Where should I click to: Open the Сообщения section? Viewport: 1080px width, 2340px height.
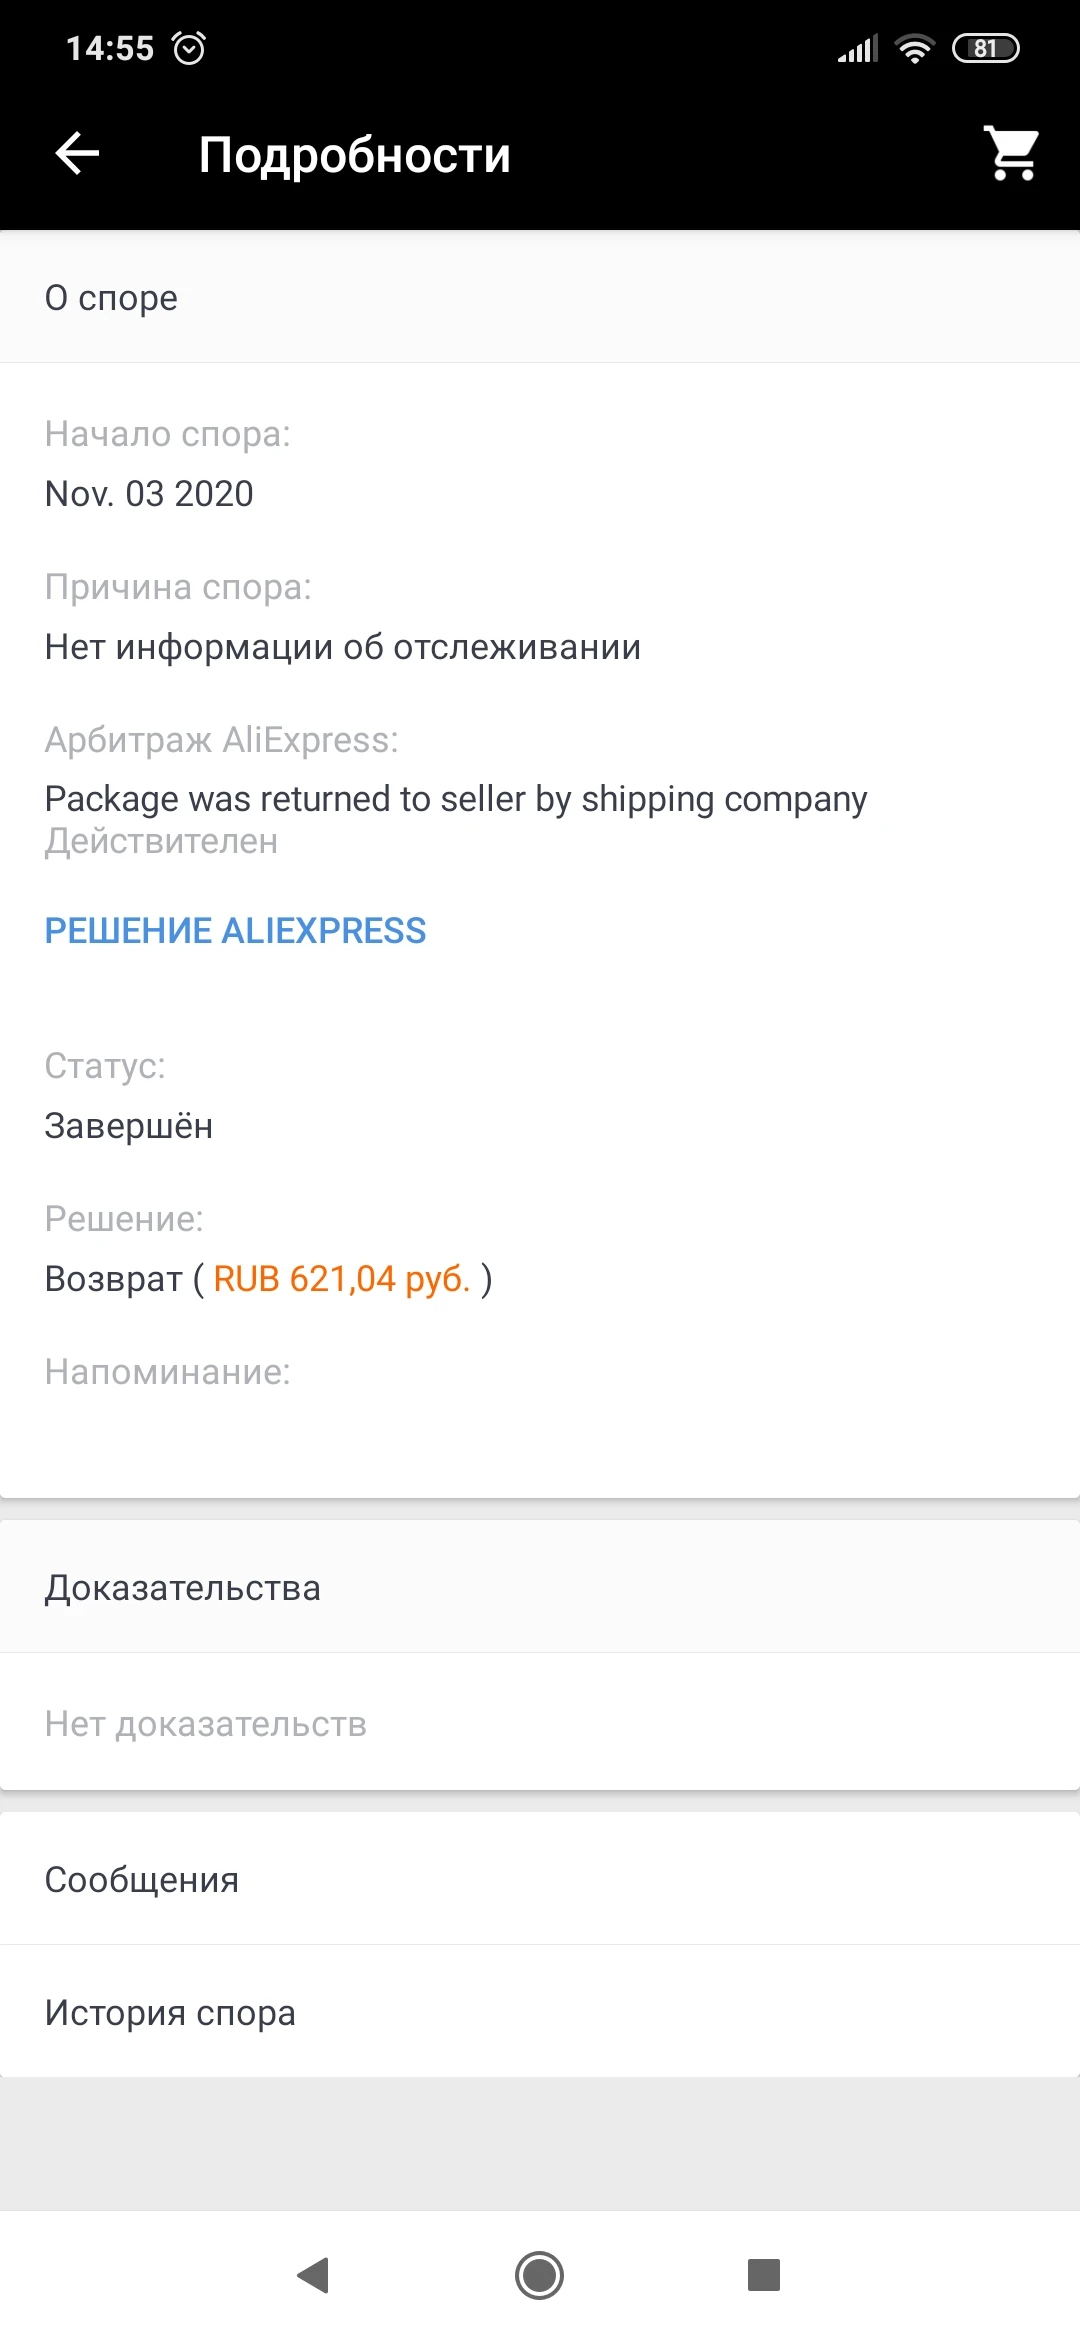click(x=141, y=1880)
